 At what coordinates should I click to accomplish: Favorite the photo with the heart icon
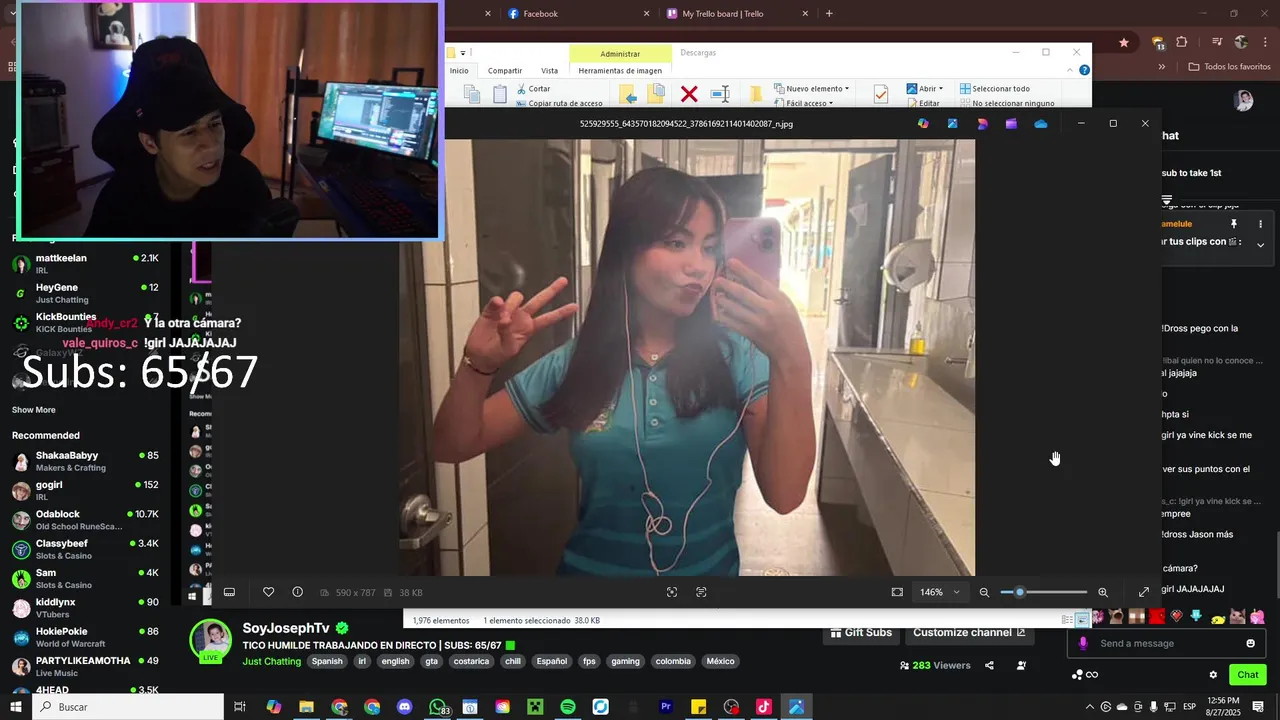click(268, 592)
